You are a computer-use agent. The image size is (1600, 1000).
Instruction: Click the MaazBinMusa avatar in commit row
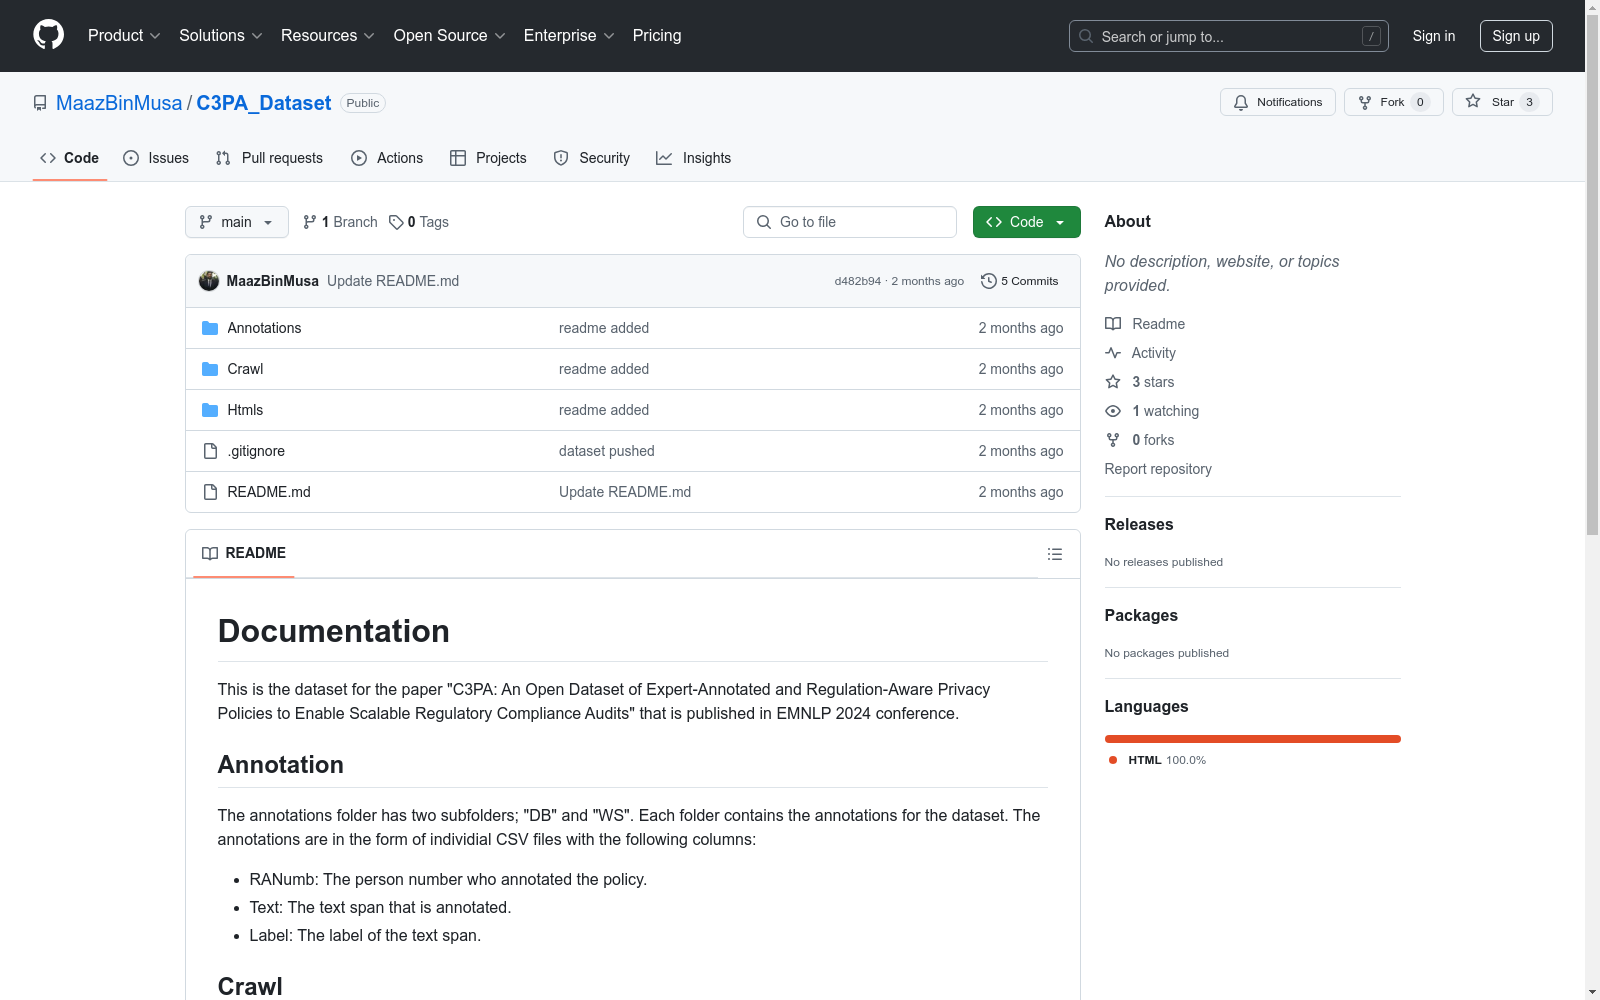click(209, 281)
